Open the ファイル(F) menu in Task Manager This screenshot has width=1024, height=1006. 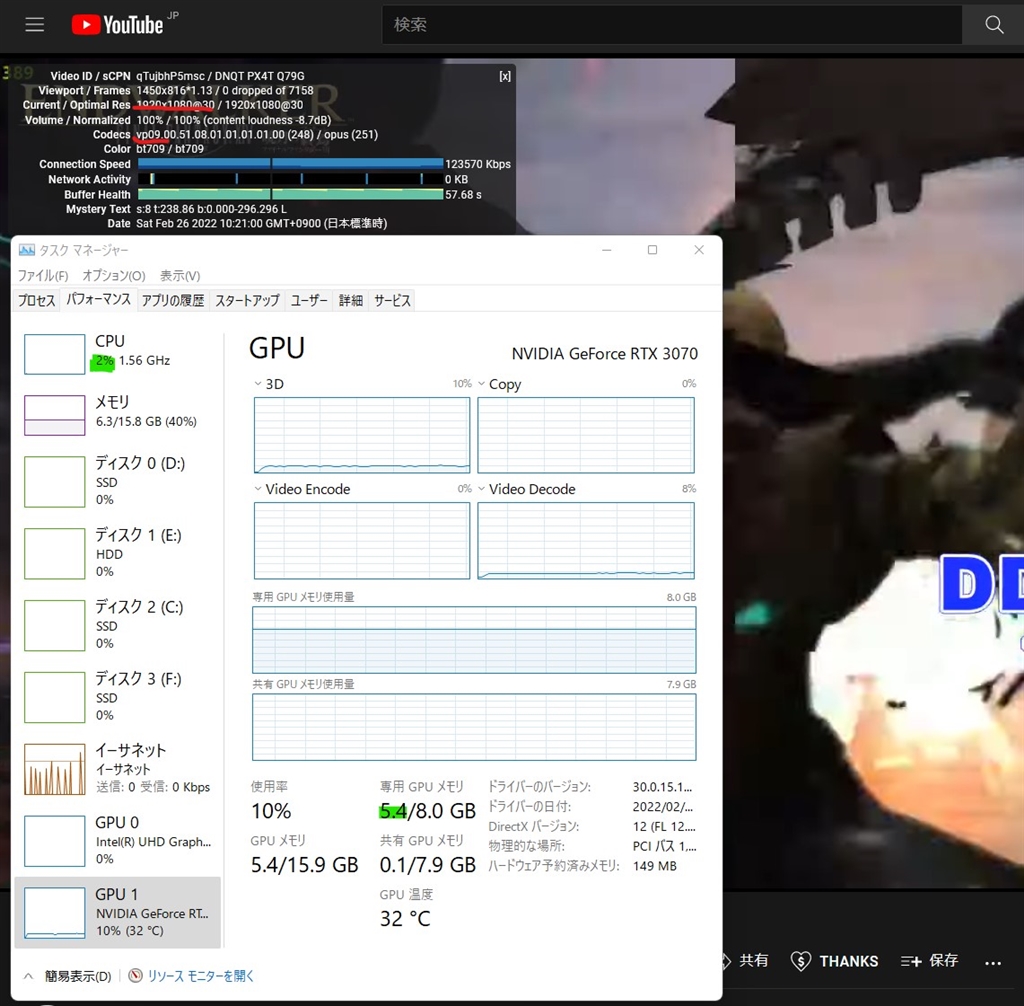click(43, 276)
